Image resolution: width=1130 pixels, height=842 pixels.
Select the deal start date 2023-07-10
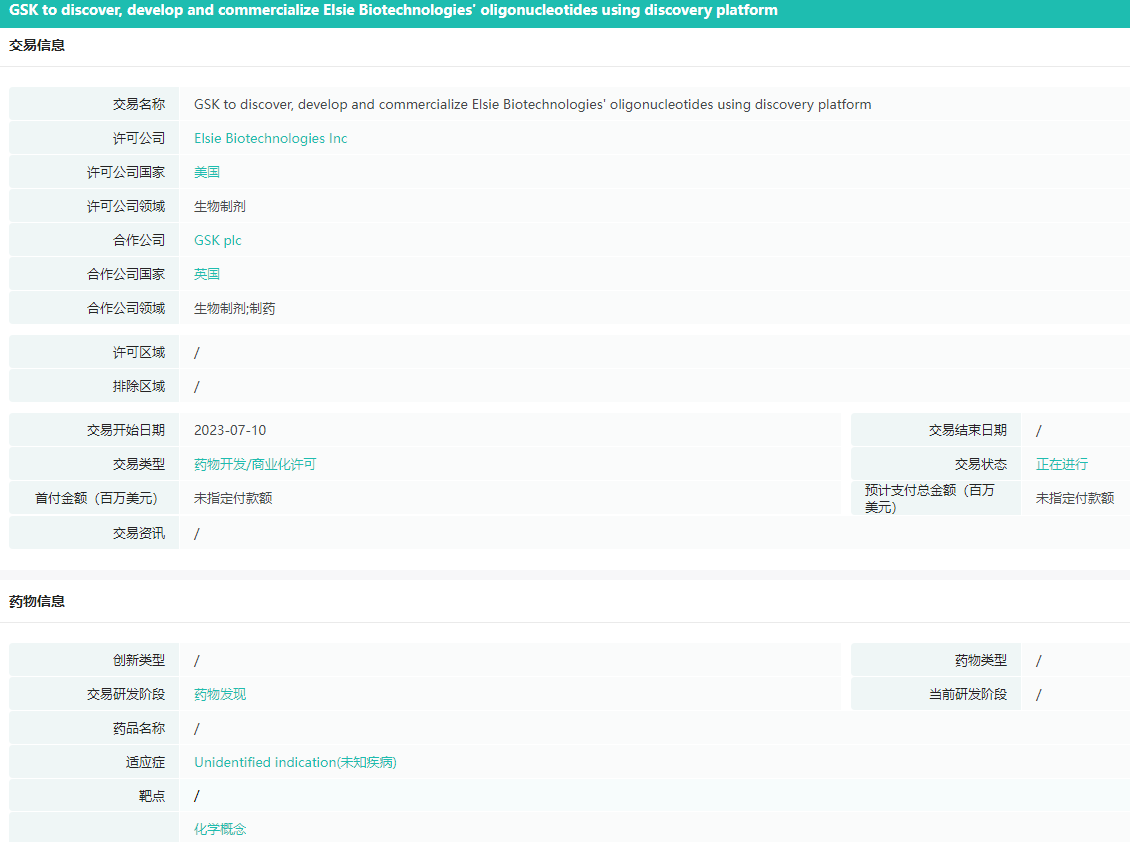tap(230, 430)
